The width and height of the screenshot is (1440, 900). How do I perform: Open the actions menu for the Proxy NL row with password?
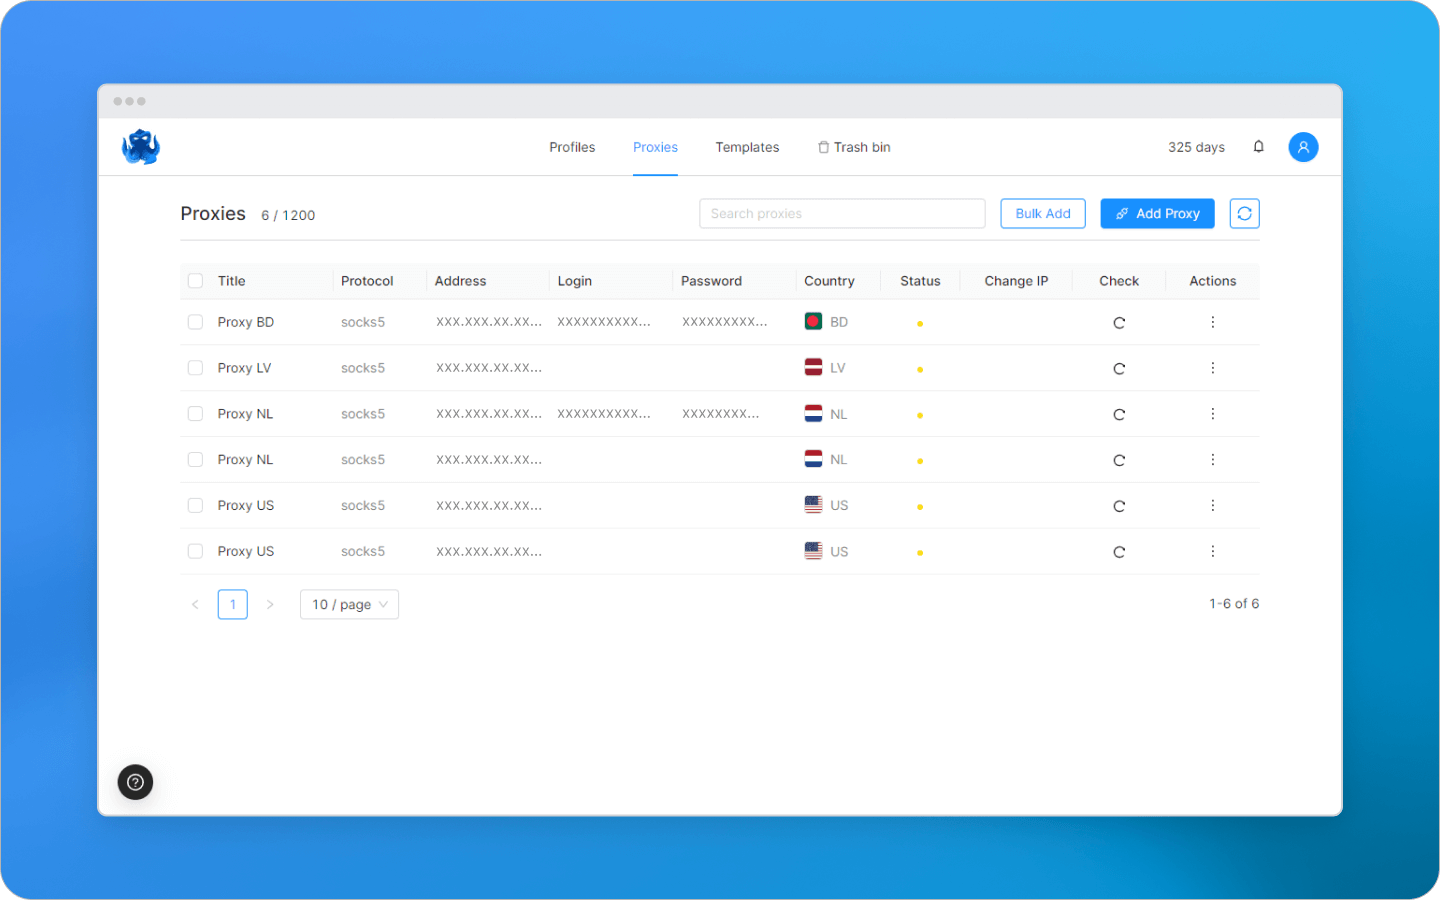[x=1212, y=414]
